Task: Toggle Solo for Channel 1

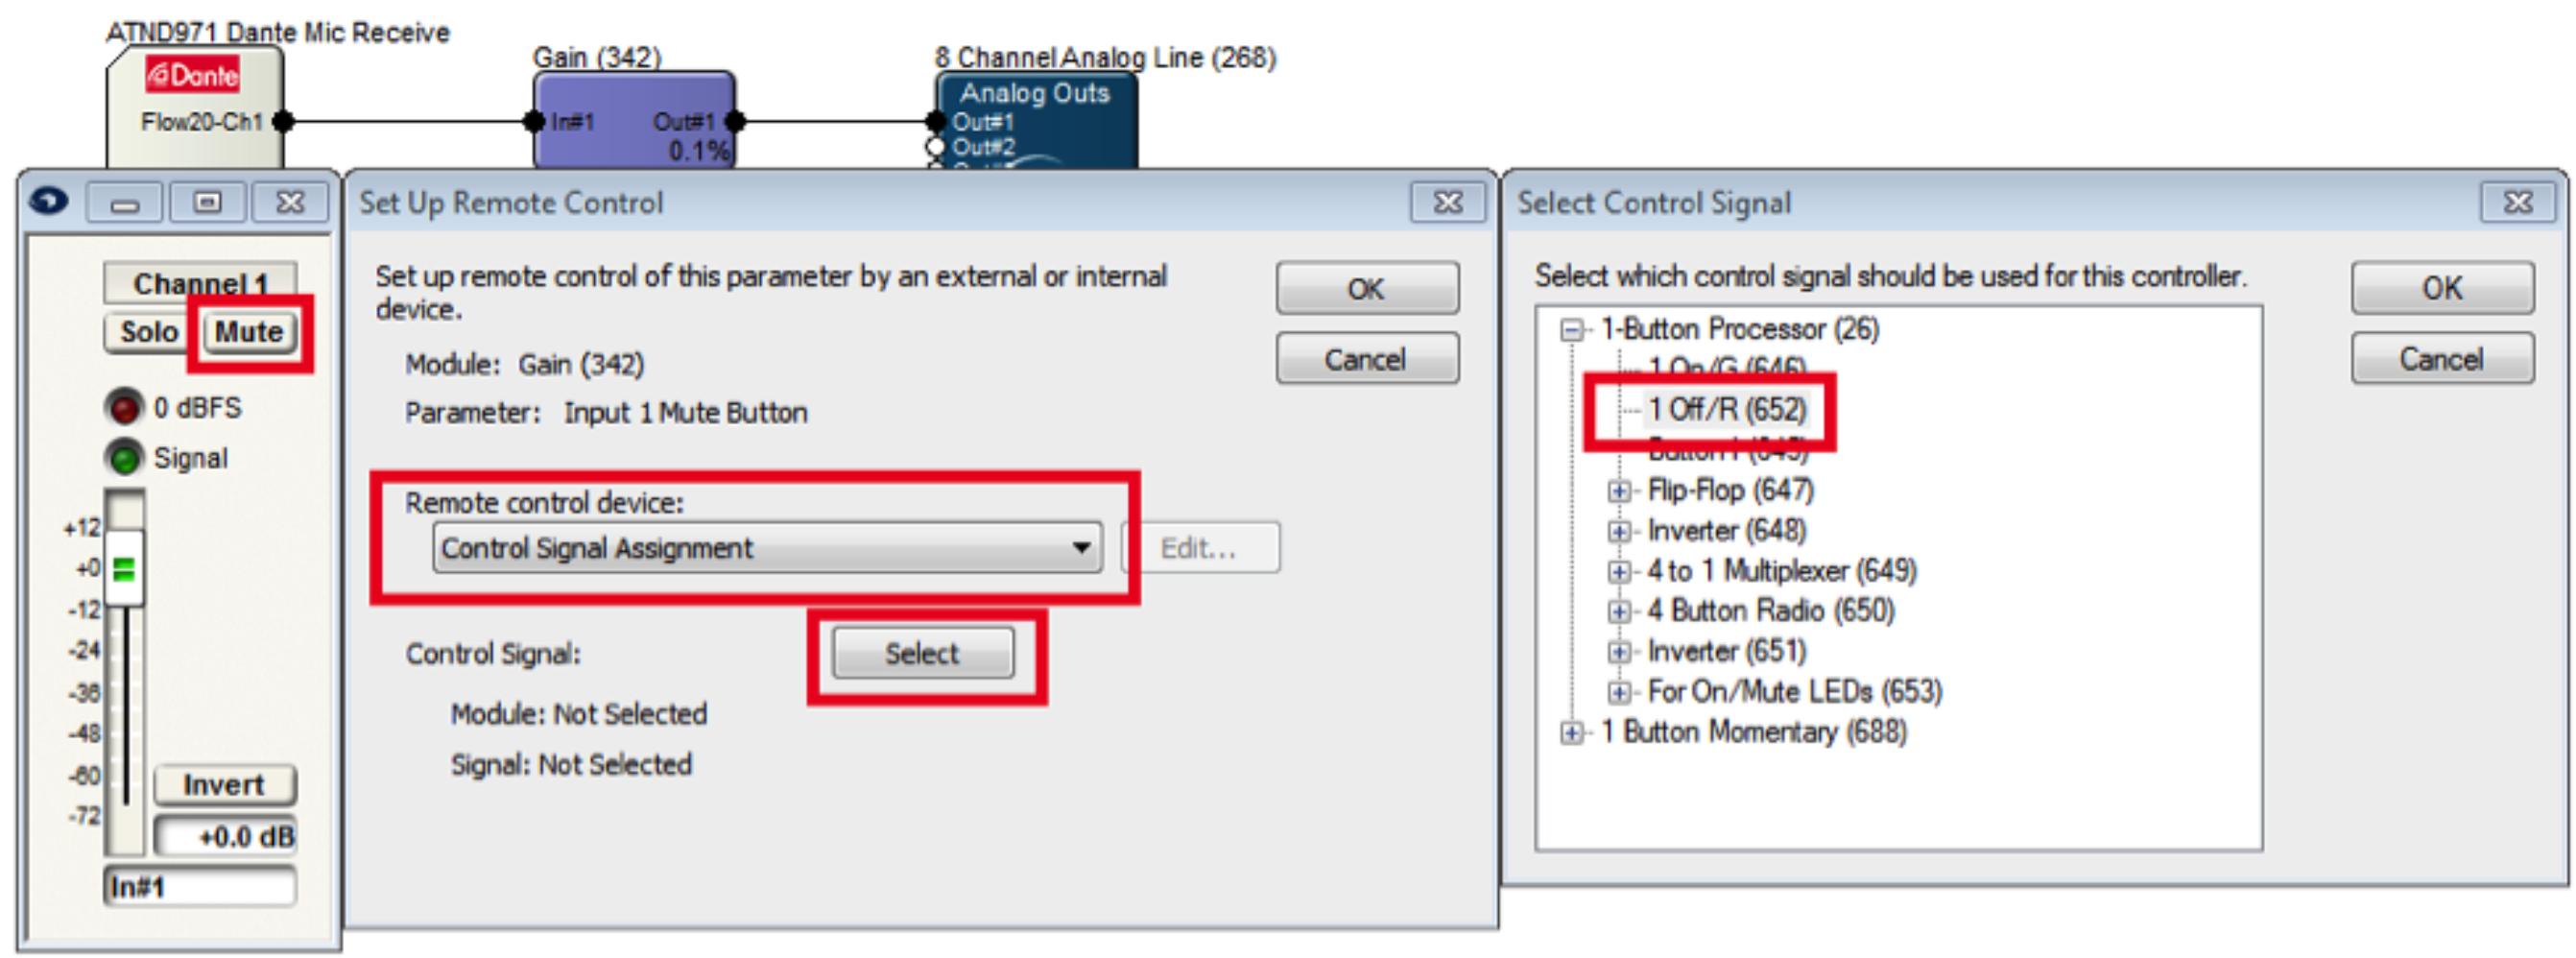Action: (x=149, y=332)
